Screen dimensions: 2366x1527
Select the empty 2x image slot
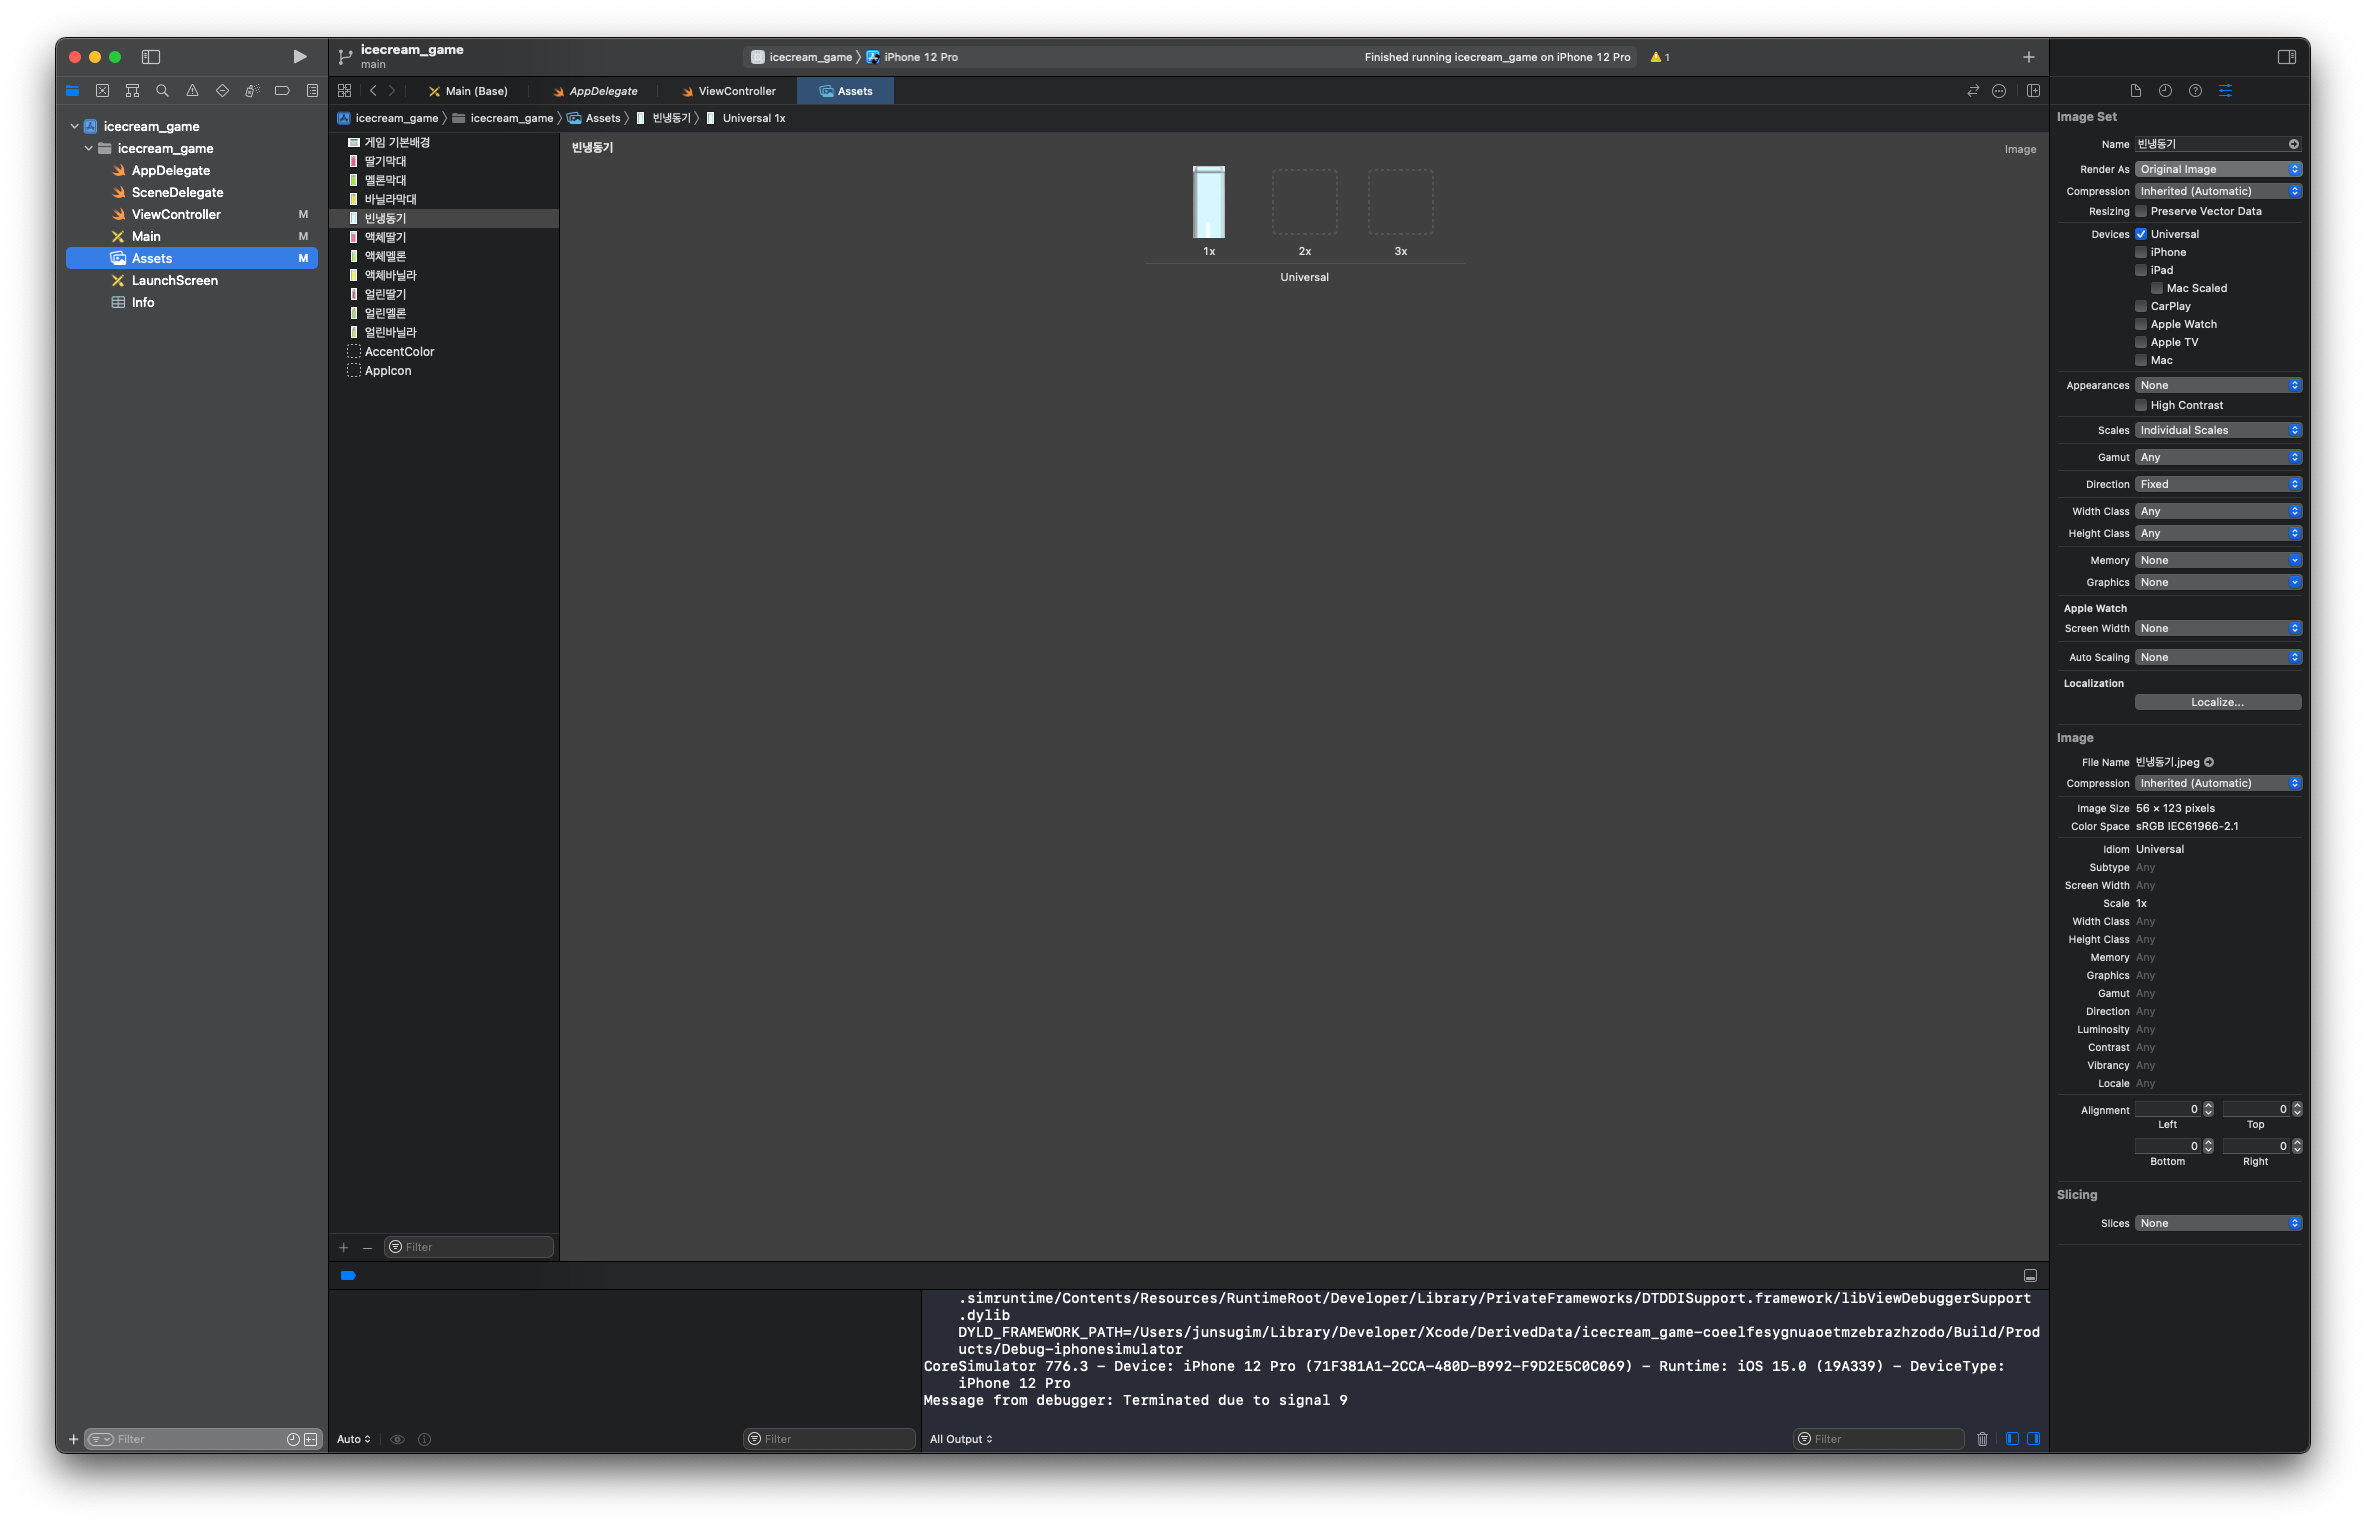click(1304, 202)
